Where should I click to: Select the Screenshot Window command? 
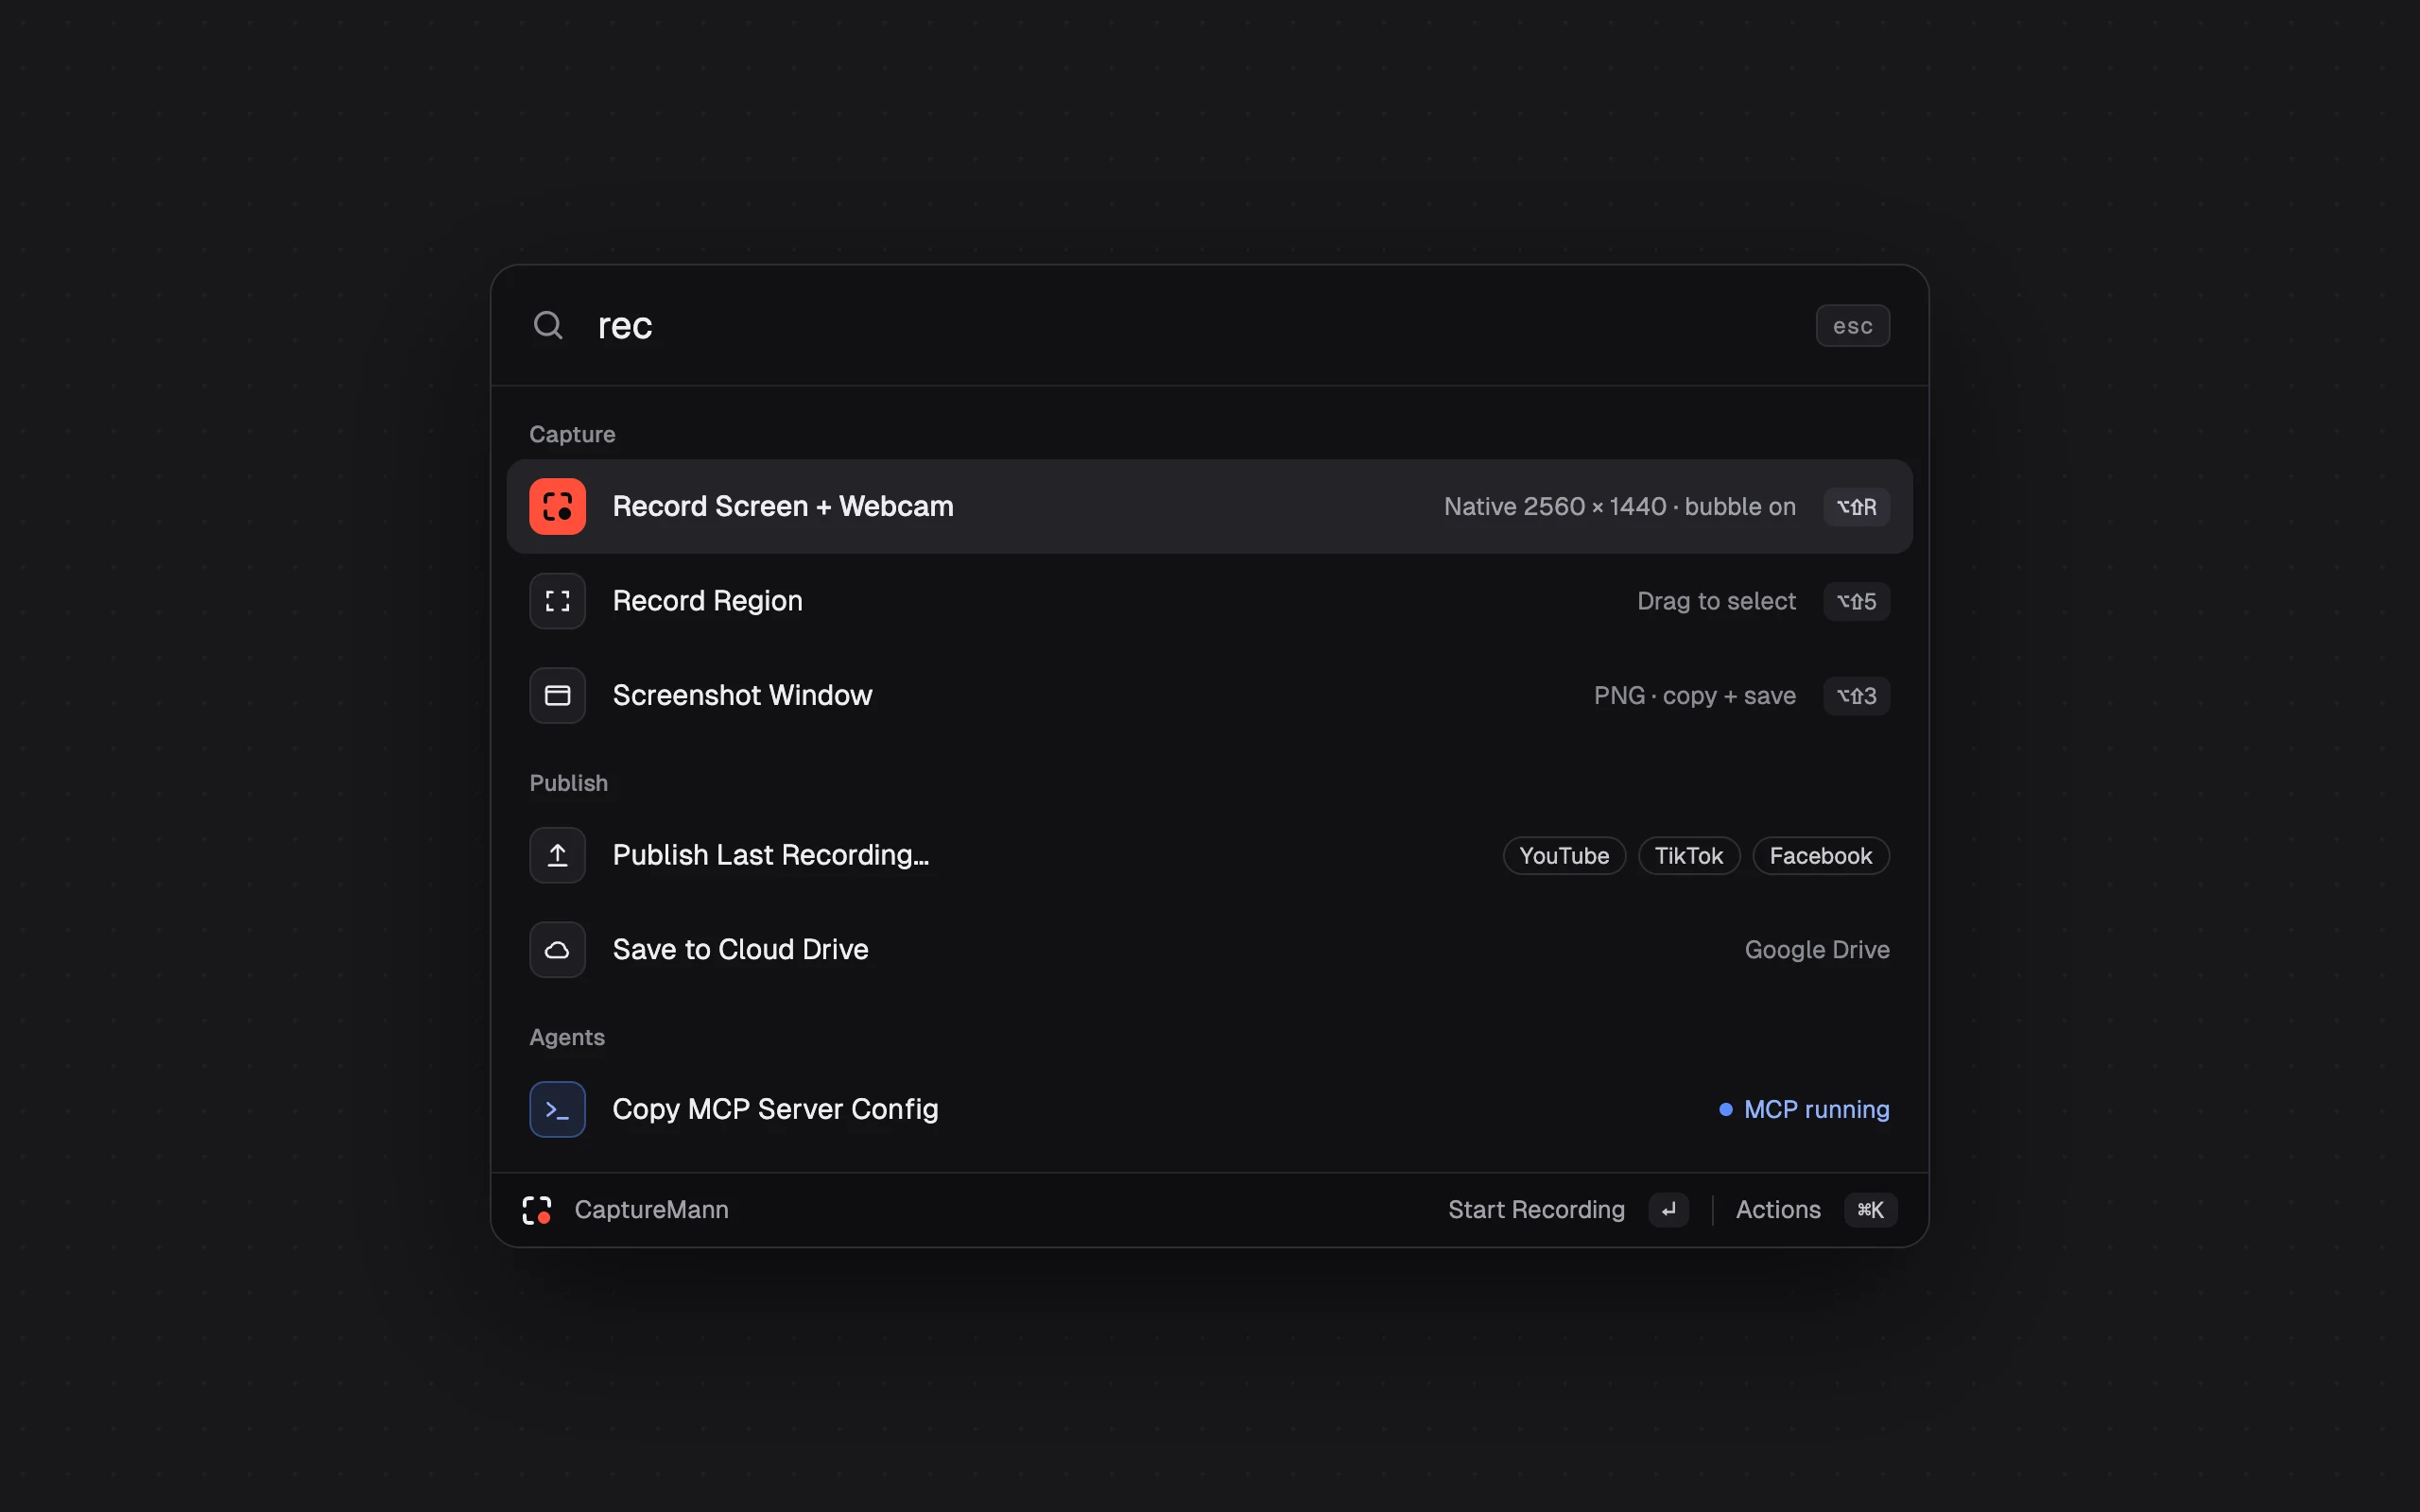point(1209,695)
